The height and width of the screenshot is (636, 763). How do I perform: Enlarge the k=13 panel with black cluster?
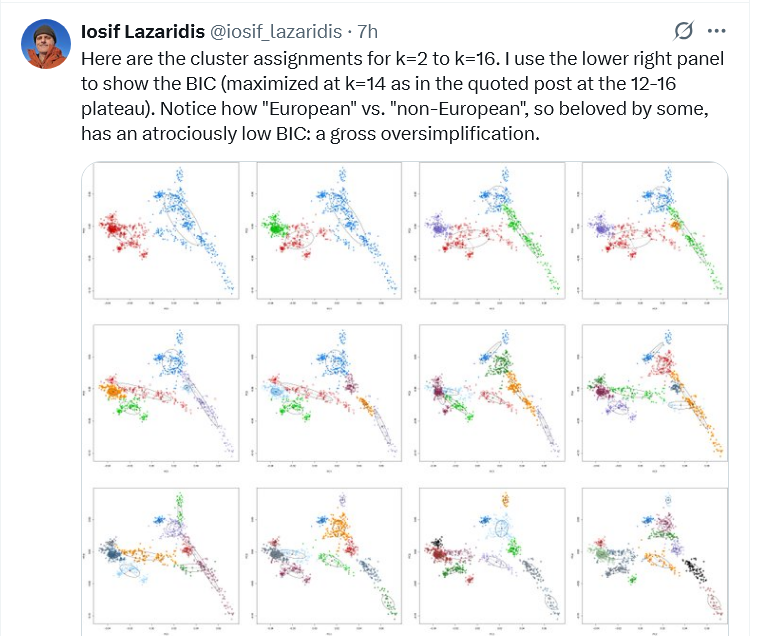[x=649, y=555]
